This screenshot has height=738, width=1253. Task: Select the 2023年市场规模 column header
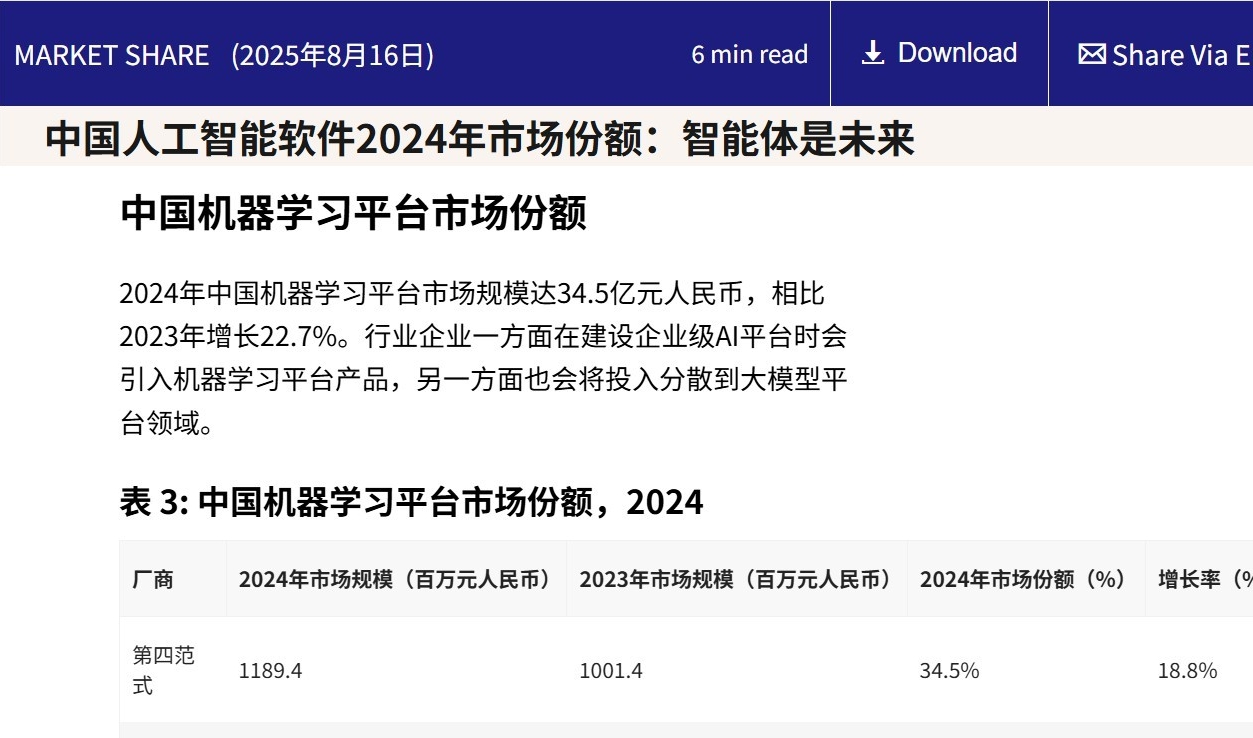coord(736,580)
